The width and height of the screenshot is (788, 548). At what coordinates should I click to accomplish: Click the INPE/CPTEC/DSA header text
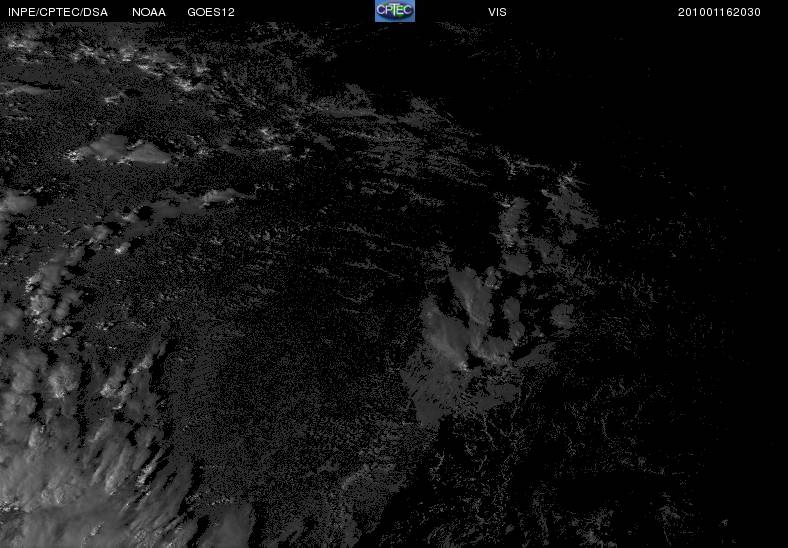(x=58, y=12)
